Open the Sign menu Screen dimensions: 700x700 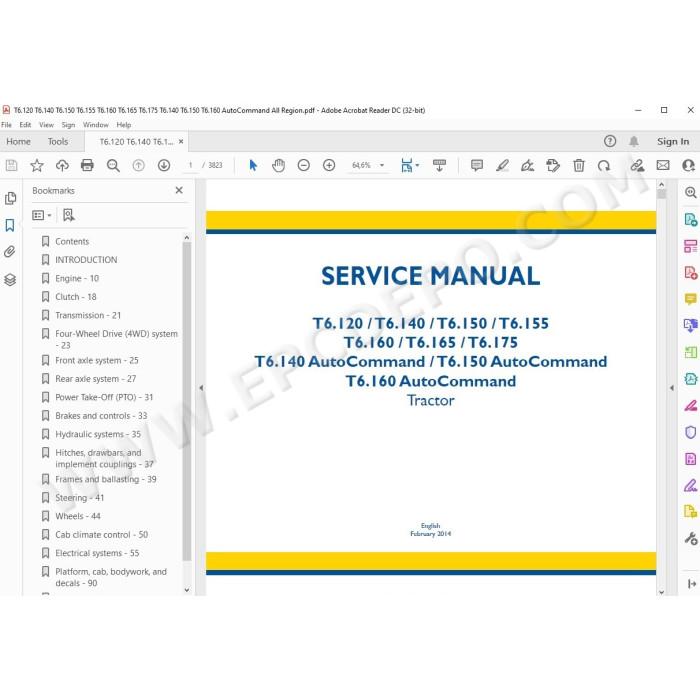pos(68,125)
